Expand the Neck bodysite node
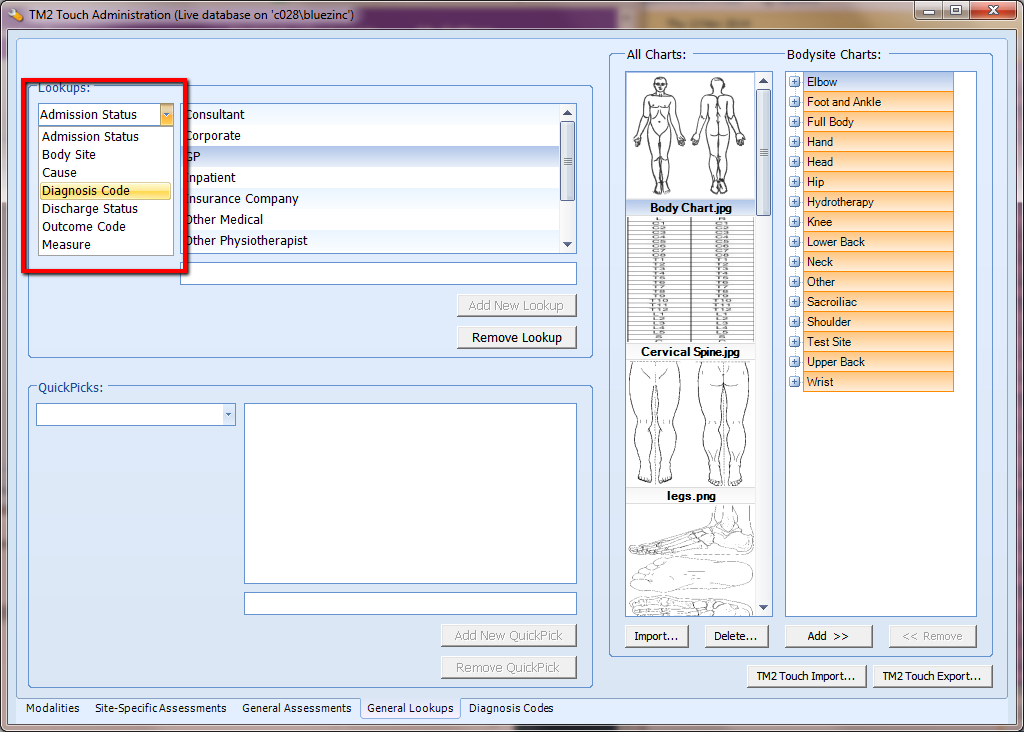 click(x=794, y=262)
